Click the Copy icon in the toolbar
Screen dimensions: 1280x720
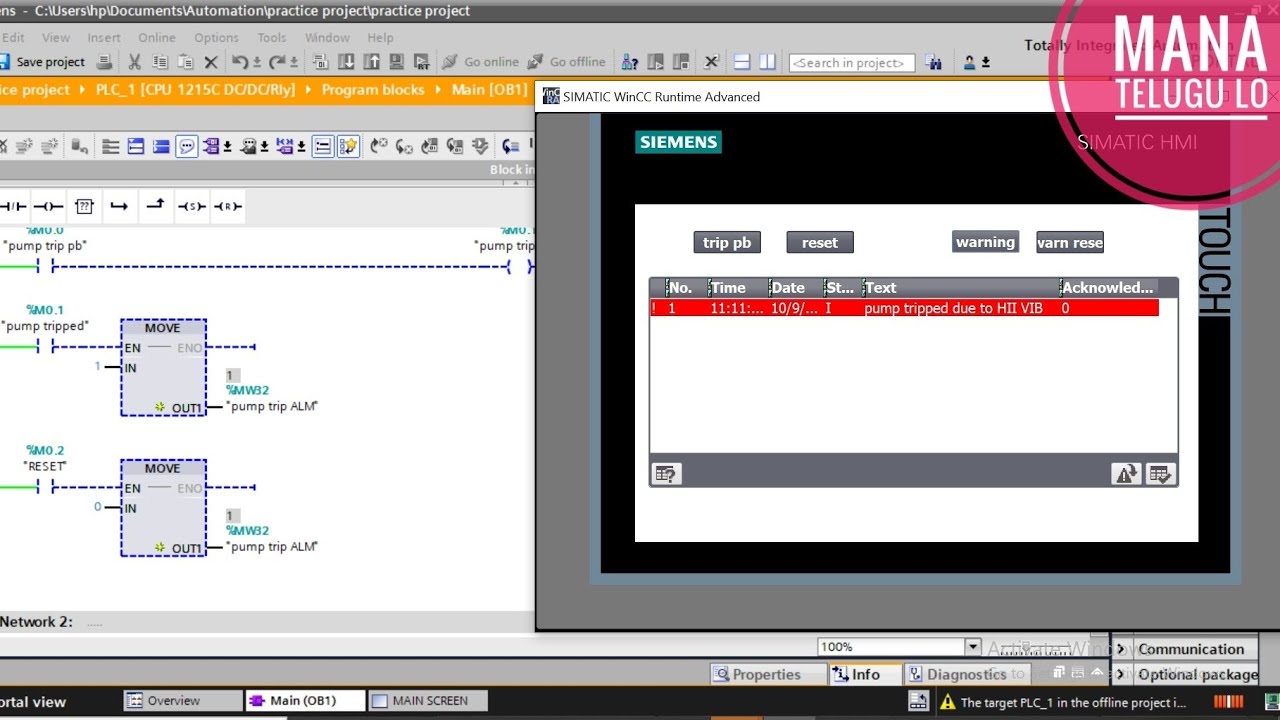(160, 62)
